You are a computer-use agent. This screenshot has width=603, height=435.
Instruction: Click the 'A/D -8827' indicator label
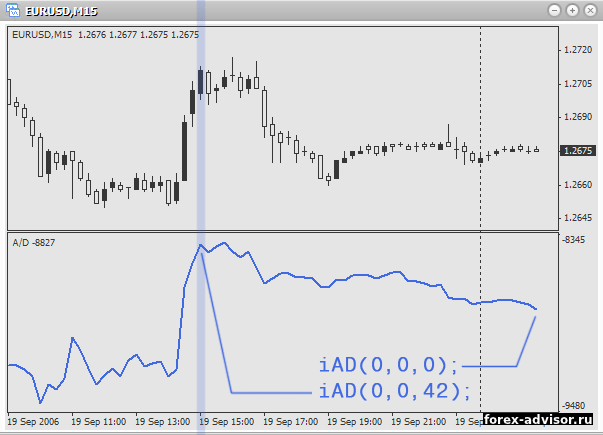pos(34,243)
